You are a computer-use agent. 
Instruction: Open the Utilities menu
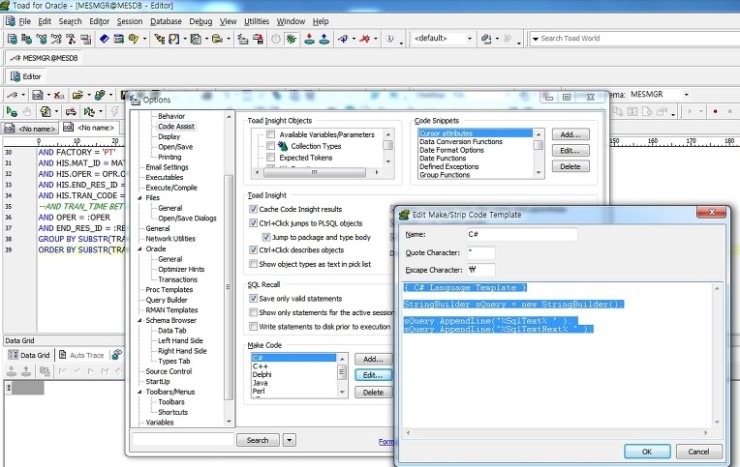pos(256,21)
